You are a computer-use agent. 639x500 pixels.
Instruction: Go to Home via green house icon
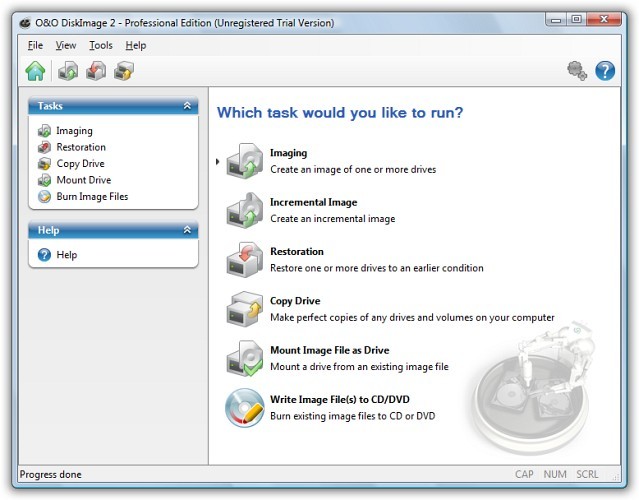tap(35, 71)
